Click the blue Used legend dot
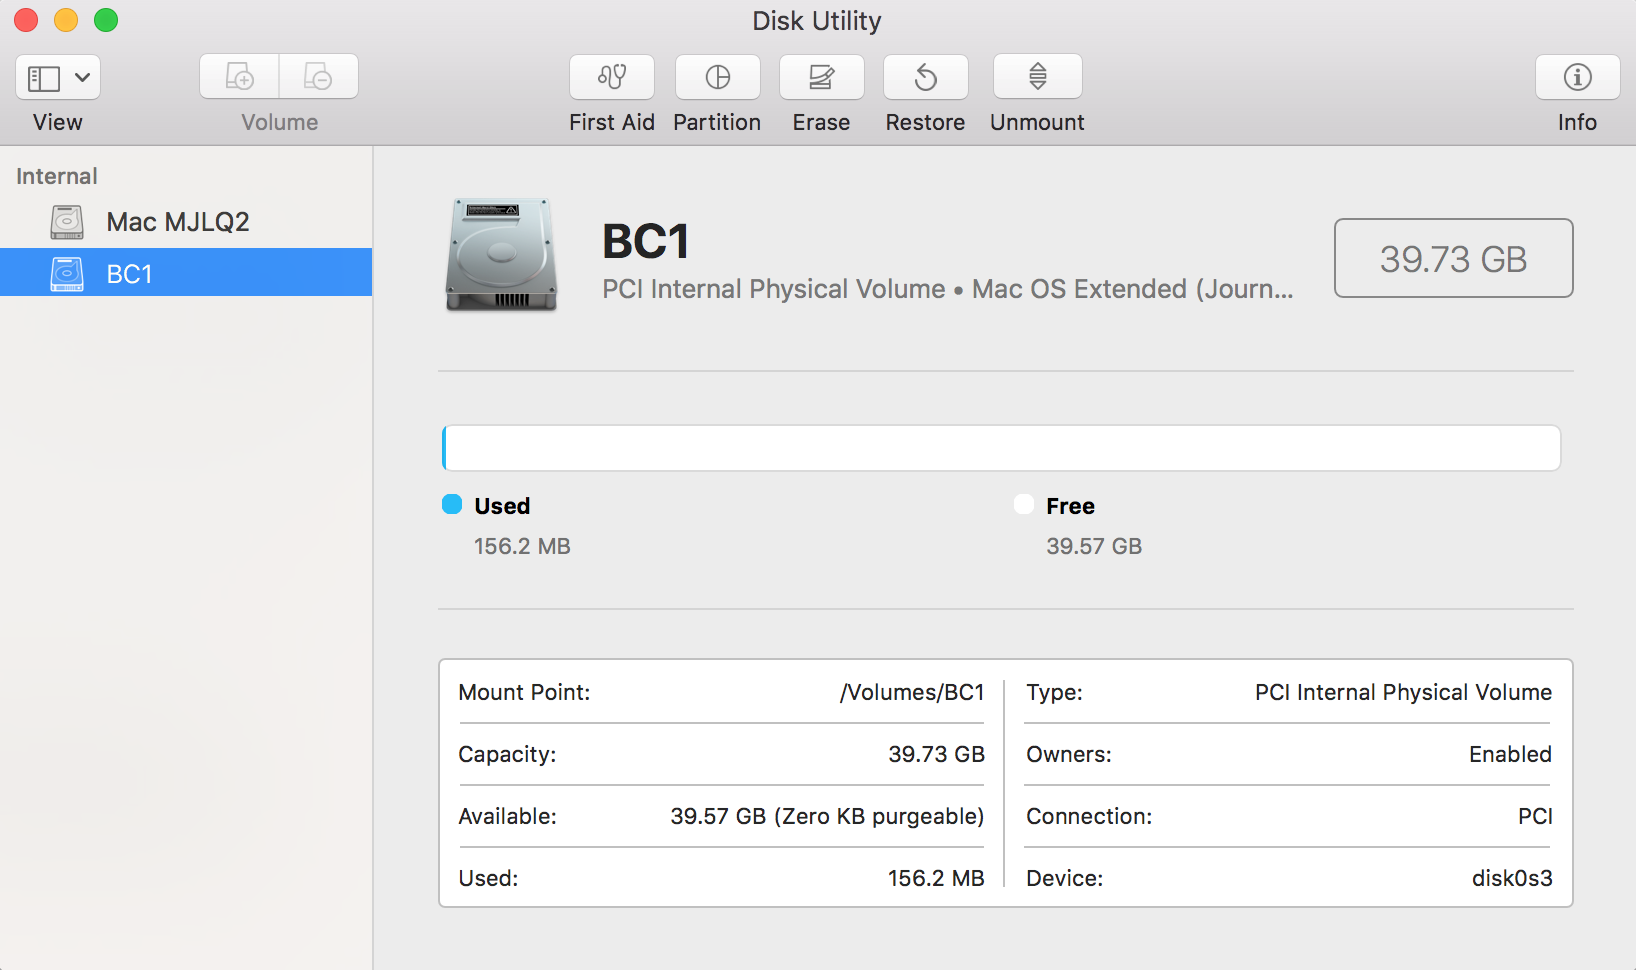 click(x=452, y=504)
